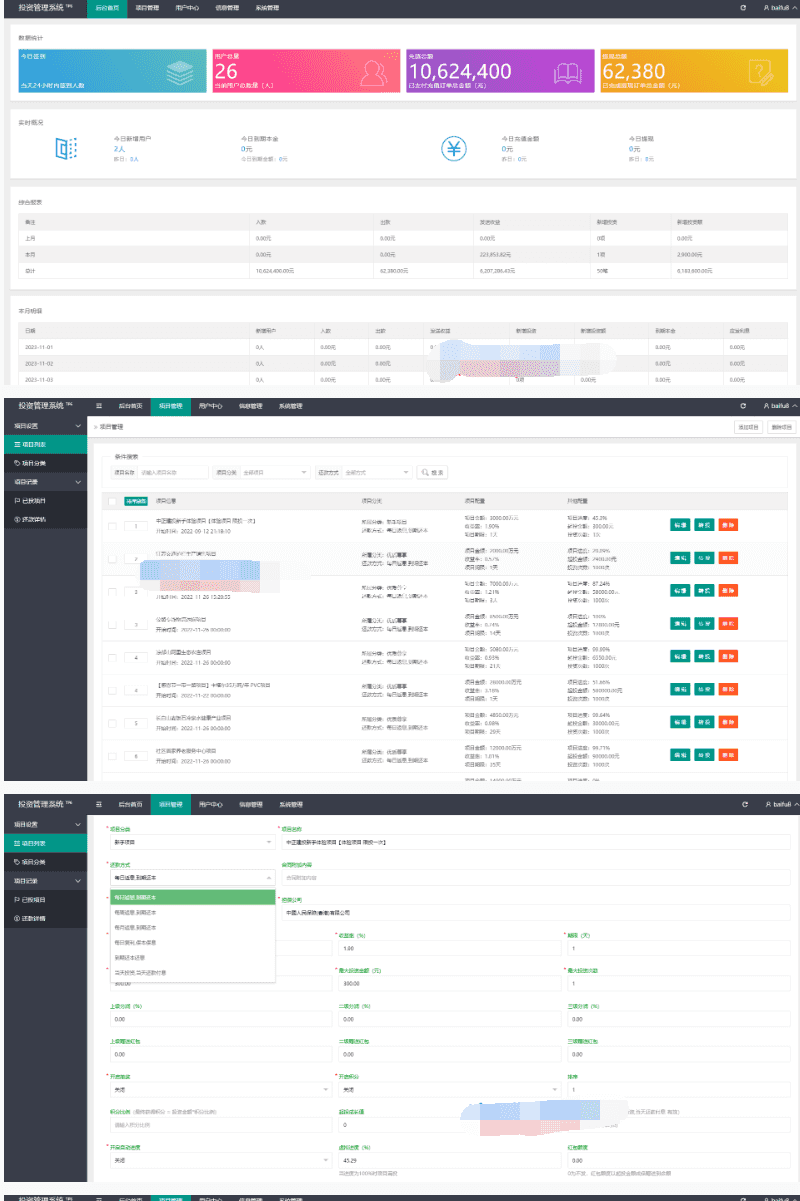Click the orange delete button in the first project row
The image size is (800, 1201).
pyautogui.click(x=727, y=525)
